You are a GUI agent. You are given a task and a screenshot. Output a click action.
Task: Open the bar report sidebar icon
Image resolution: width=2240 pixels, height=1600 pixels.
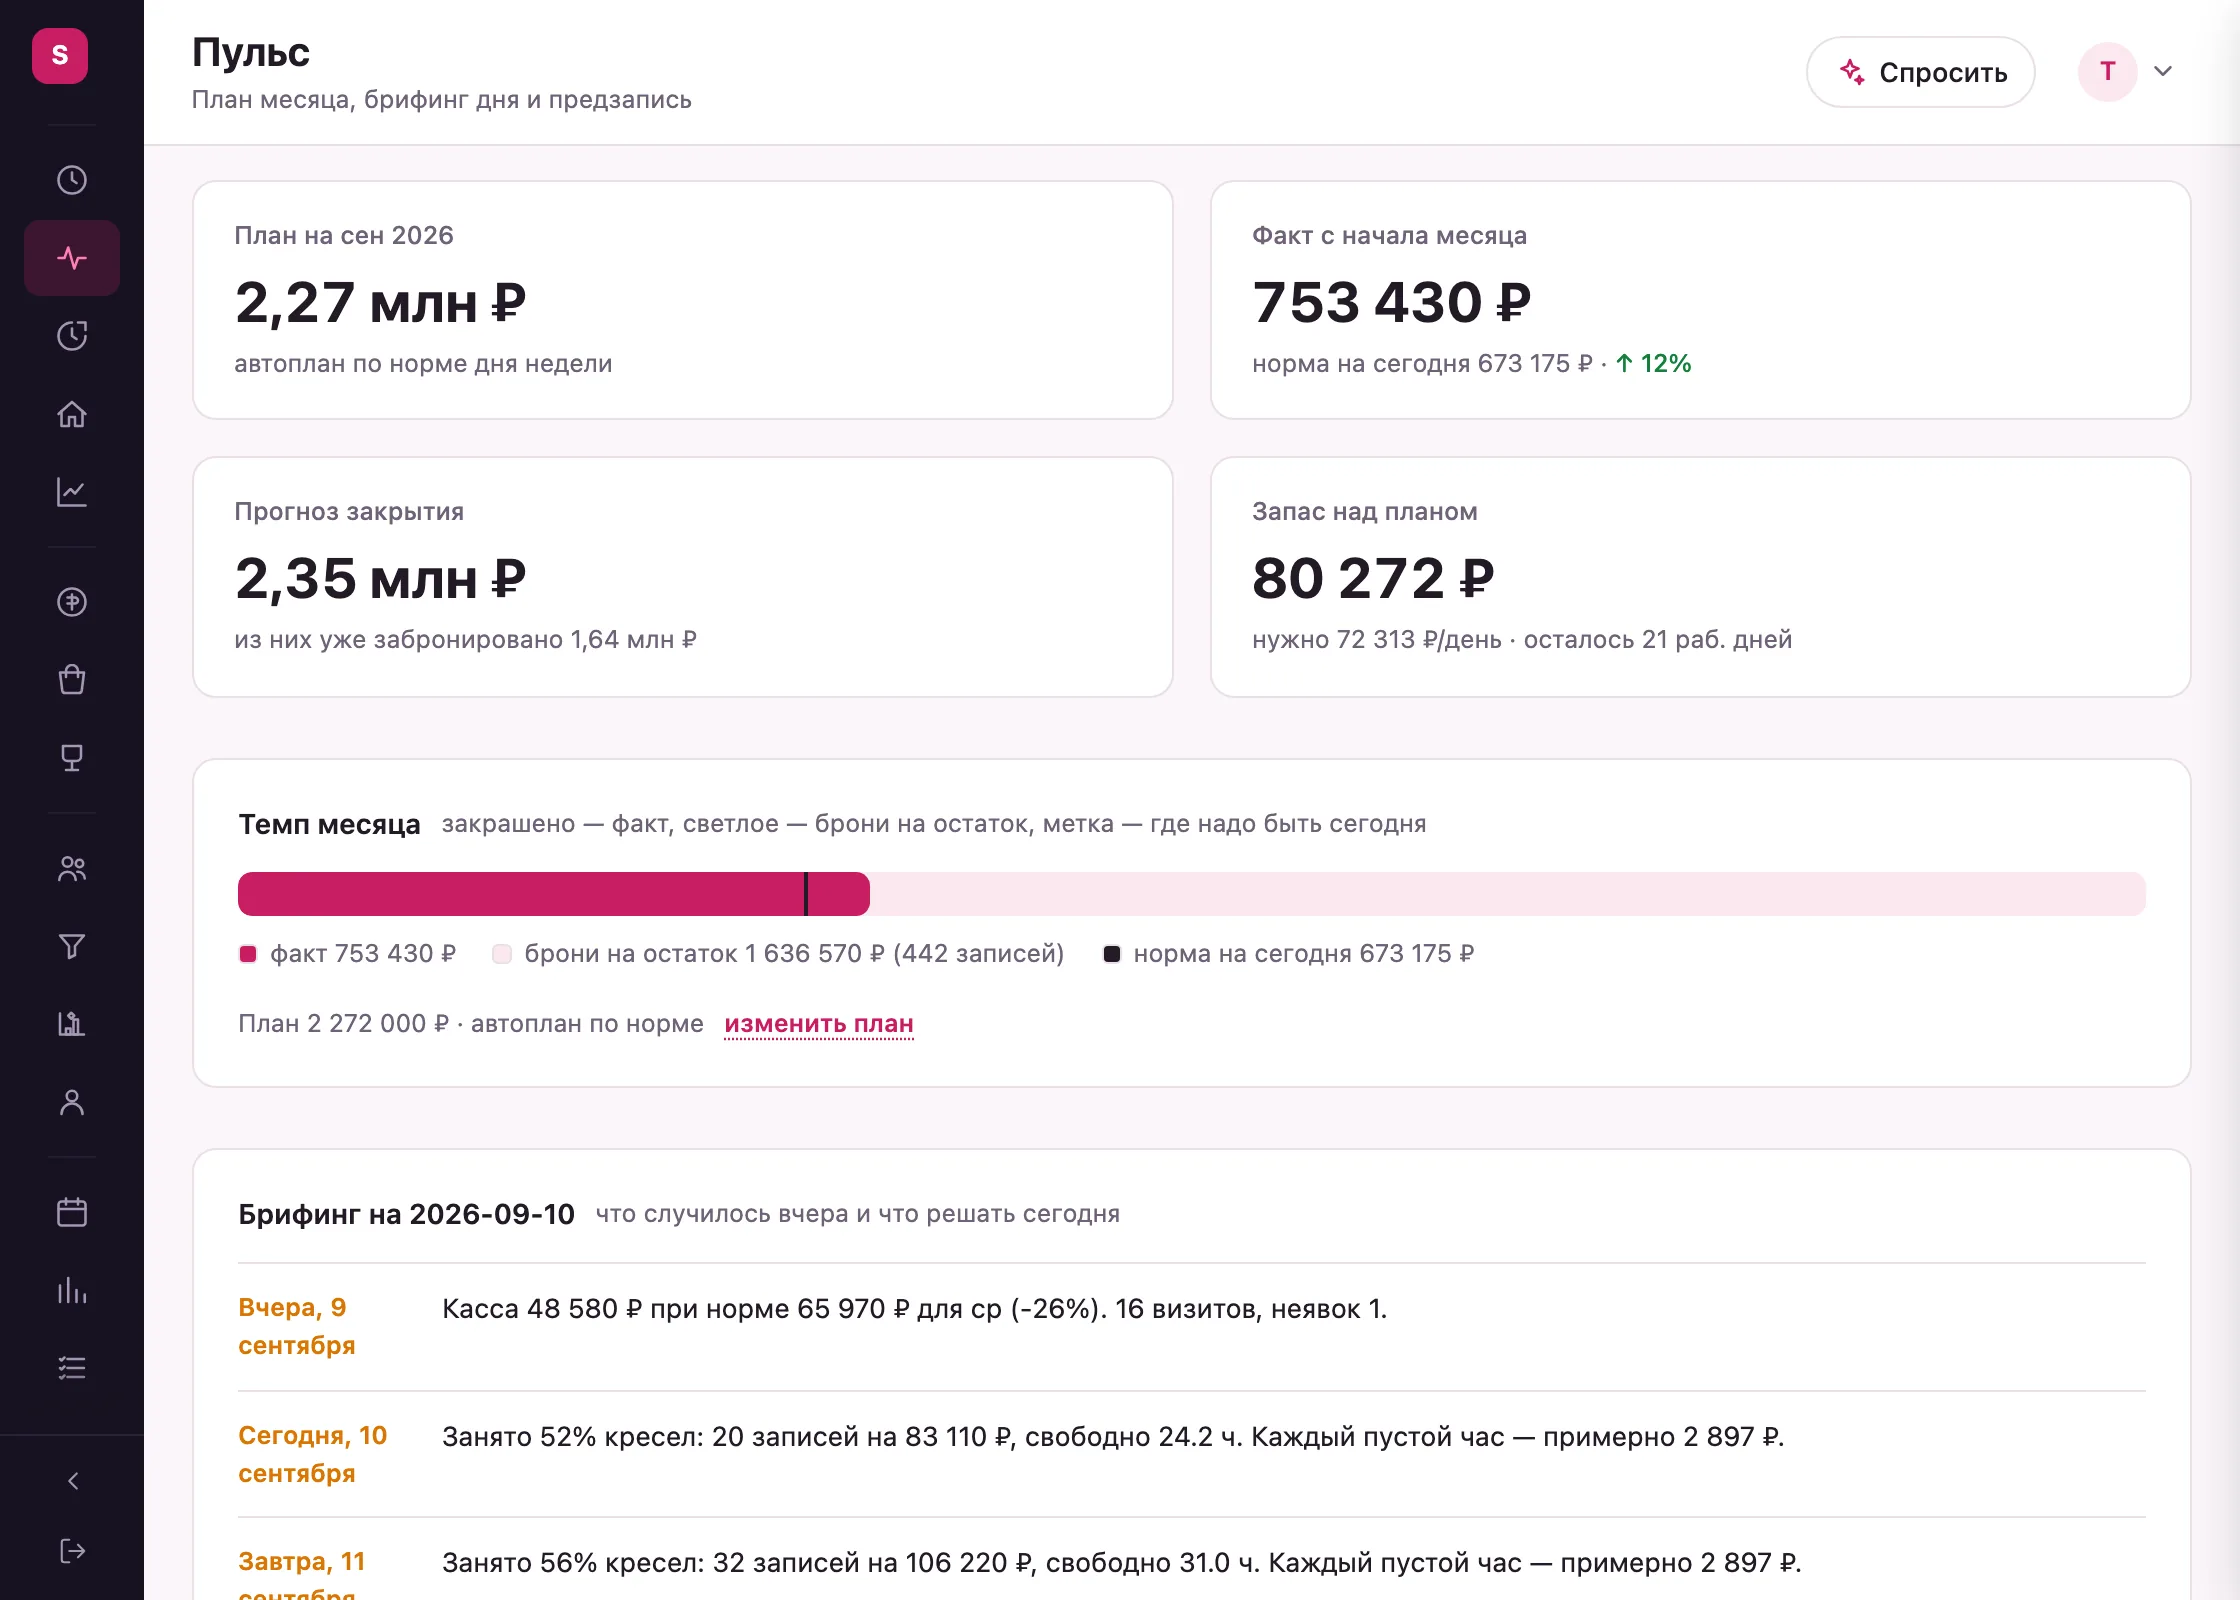point(72,1024)
